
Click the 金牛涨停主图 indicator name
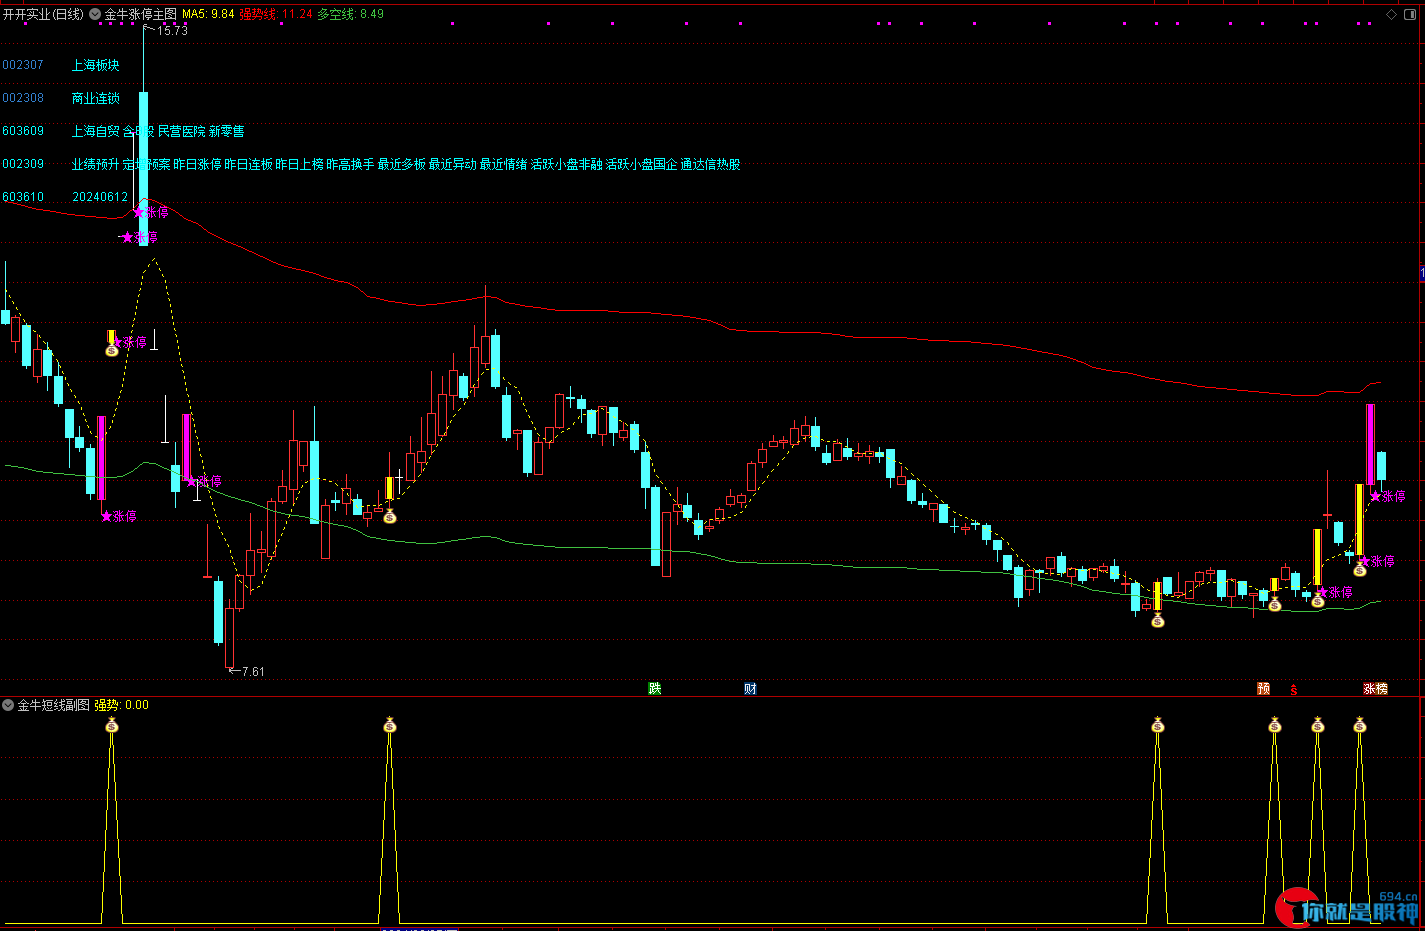(141, 14)
